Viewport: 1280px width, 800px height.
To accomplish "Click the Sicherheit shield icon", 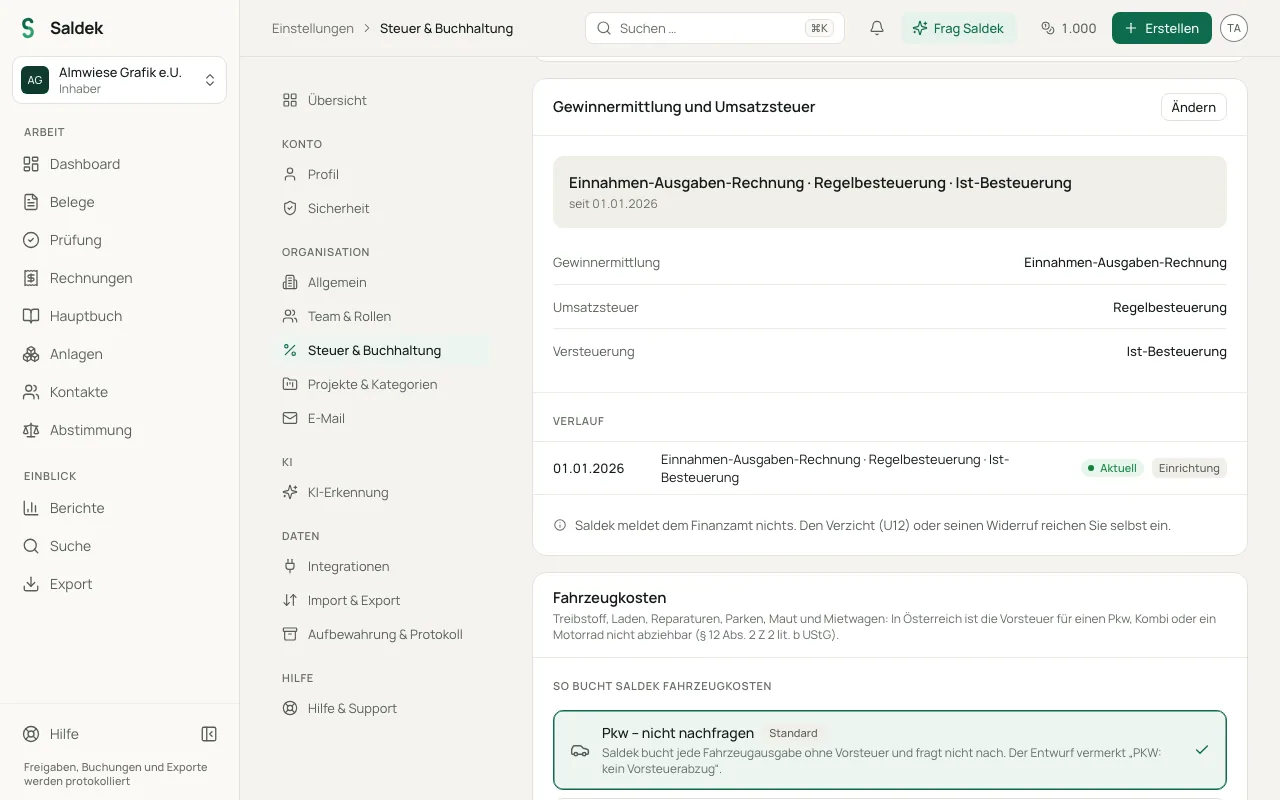I will click(290, 208).
